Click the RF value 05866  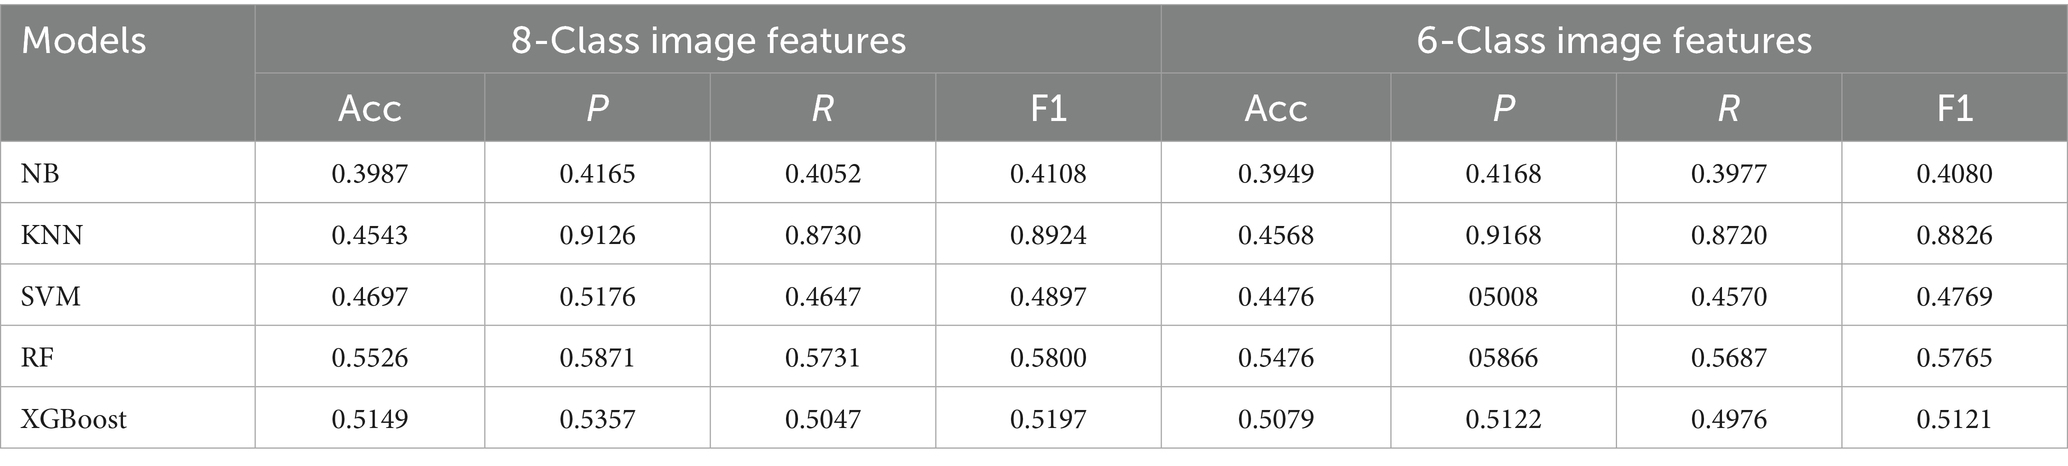[1503, 358]
